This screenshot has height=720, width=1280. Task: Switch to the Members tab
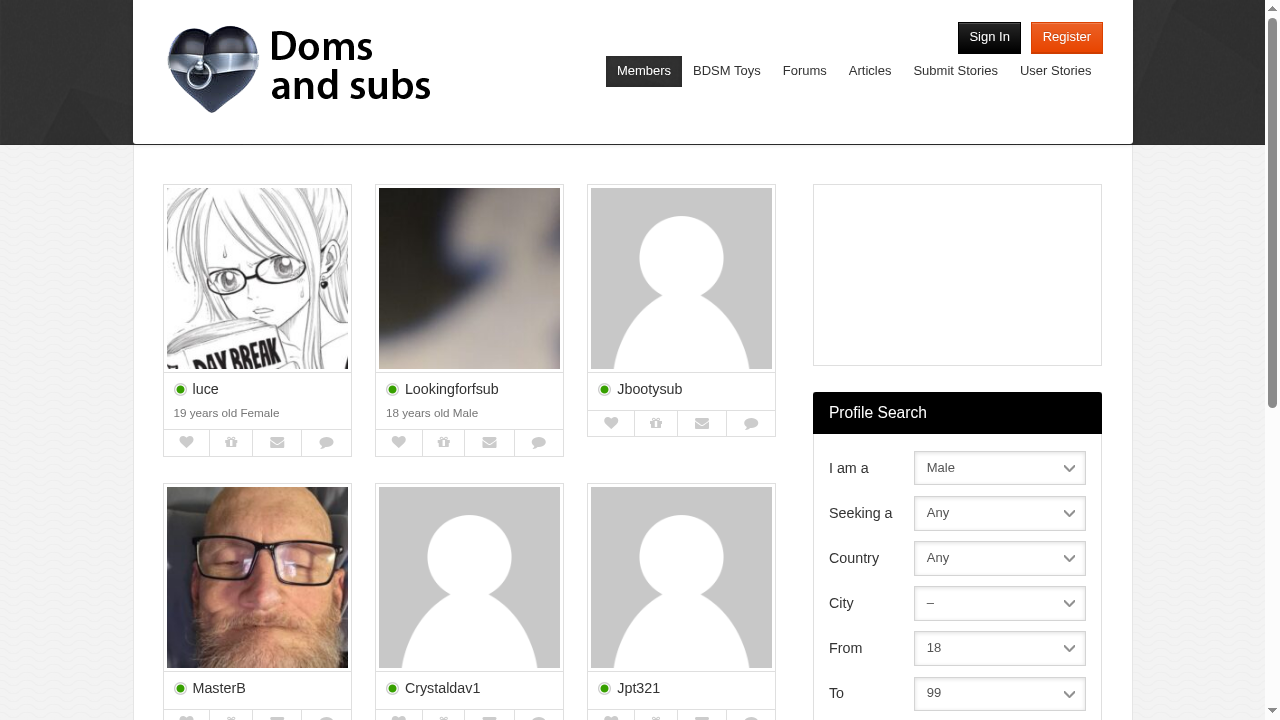(x=643, y=71)
